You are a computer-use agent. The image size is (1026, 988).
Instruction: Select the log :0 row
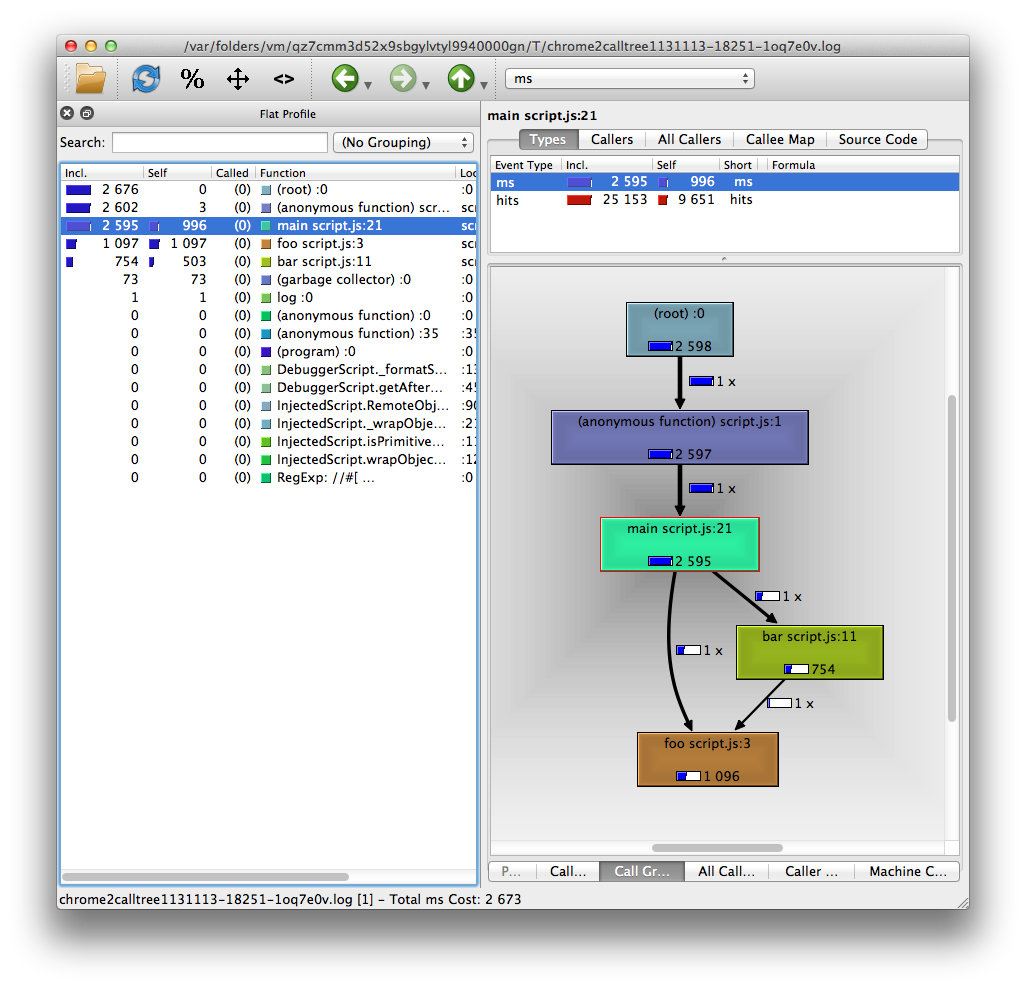pyautogui.click(x=268, y=298)
